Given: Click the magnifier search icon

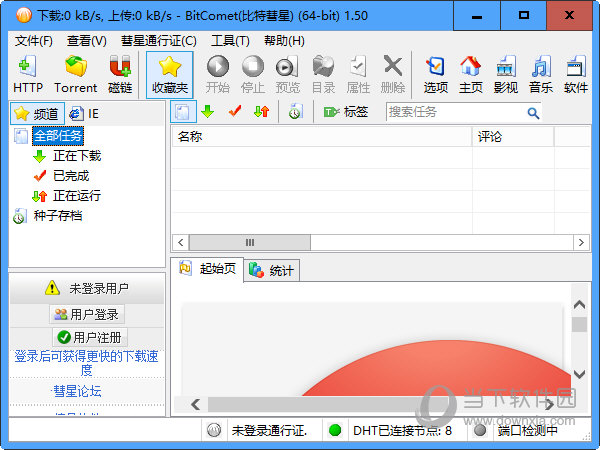Looking at the screenshot, I should click(533, 113).
